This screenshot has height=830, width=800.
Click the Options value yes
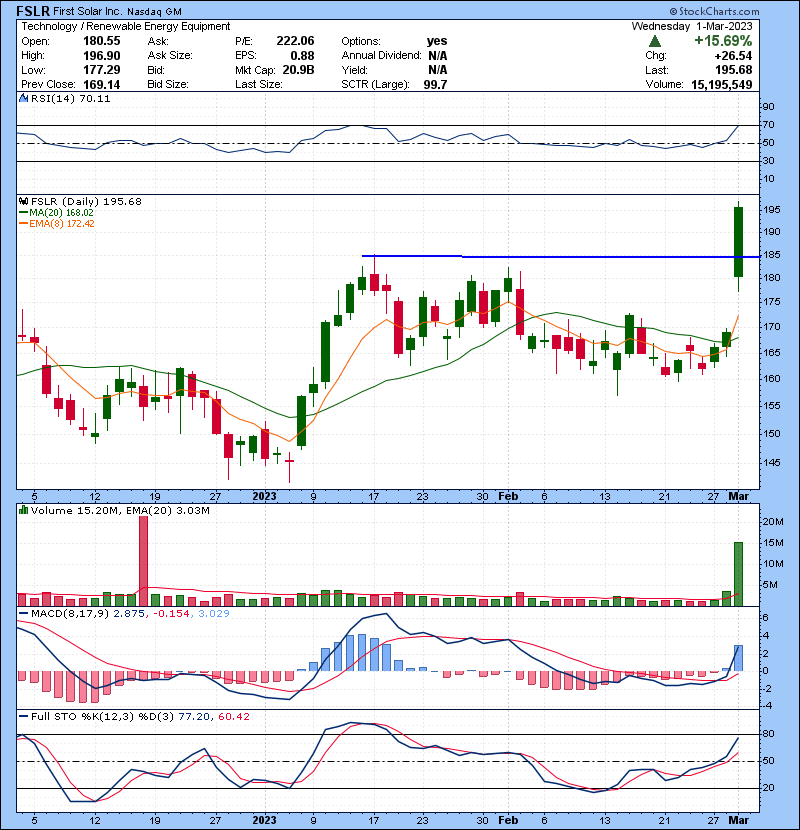(437, 41)
